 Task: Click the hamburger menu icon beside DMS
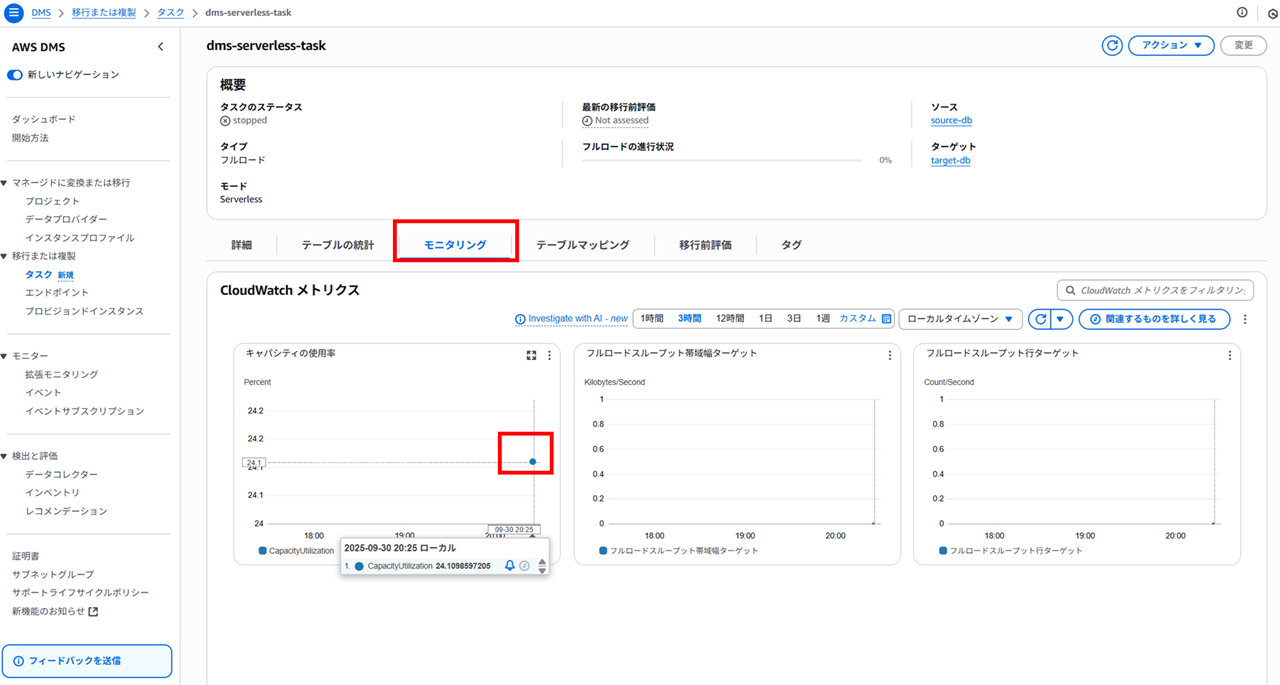point(14,12)
